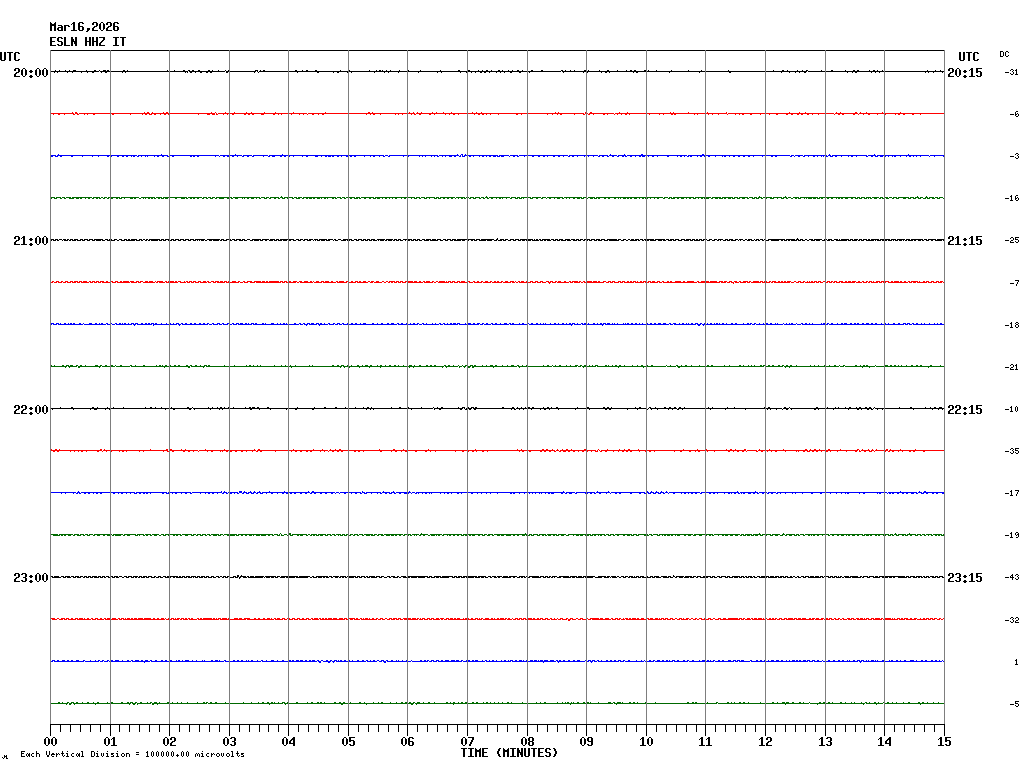Viewport: 1024px width, 768px height.
Task: Click the ESLN HHZ IT station label
Action: pos(88,42)
